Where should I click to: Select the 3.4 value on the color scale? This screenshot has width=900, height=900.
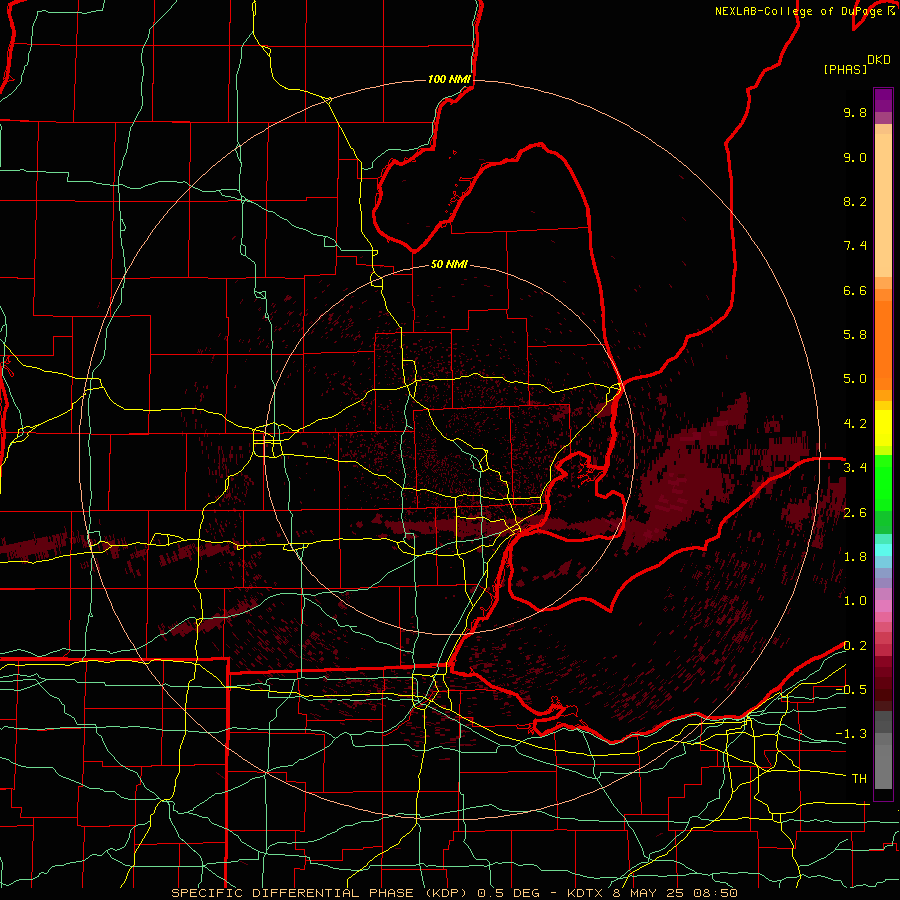(x=855, y=468)
